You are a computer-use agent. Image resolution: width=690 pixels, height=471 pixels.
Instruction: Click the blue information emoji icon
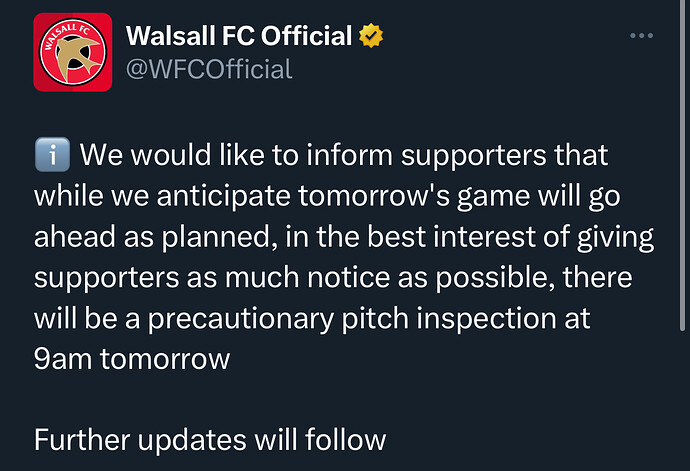click(52, 155)
